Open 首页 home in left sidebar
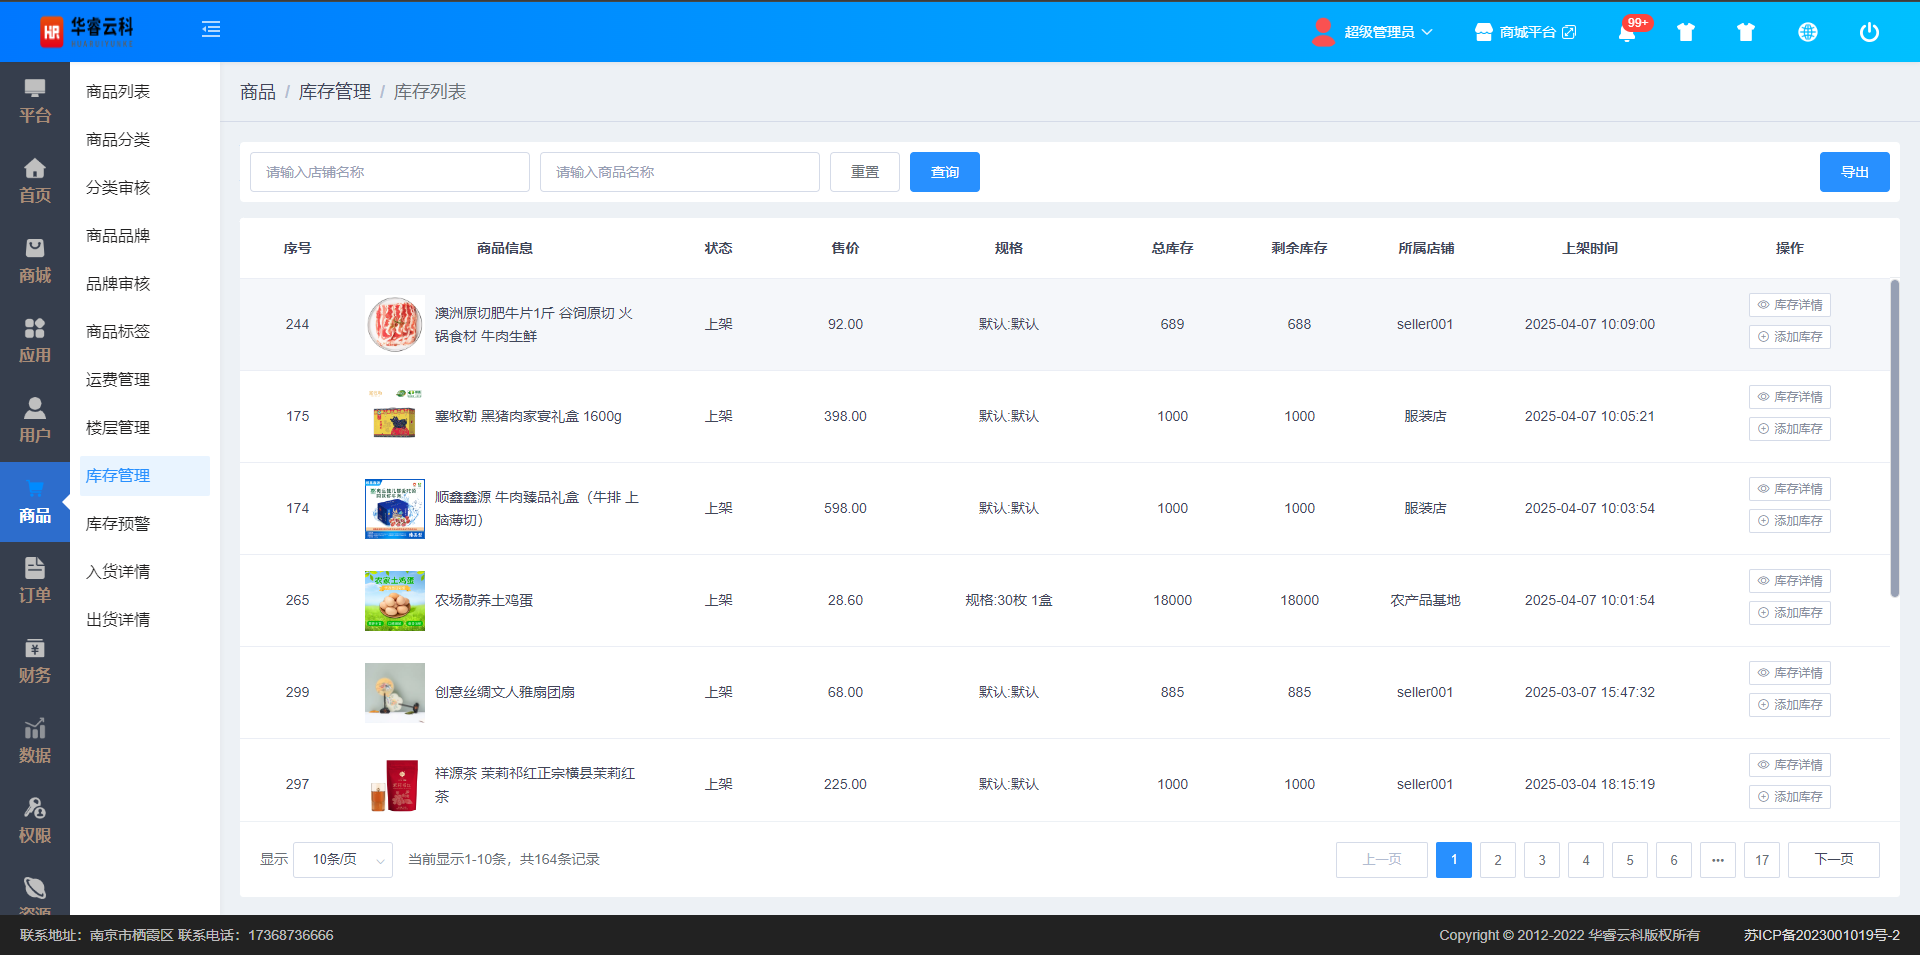Image resolution: width=1920 pixels, height=955 pixels. [x=35, y=181]
